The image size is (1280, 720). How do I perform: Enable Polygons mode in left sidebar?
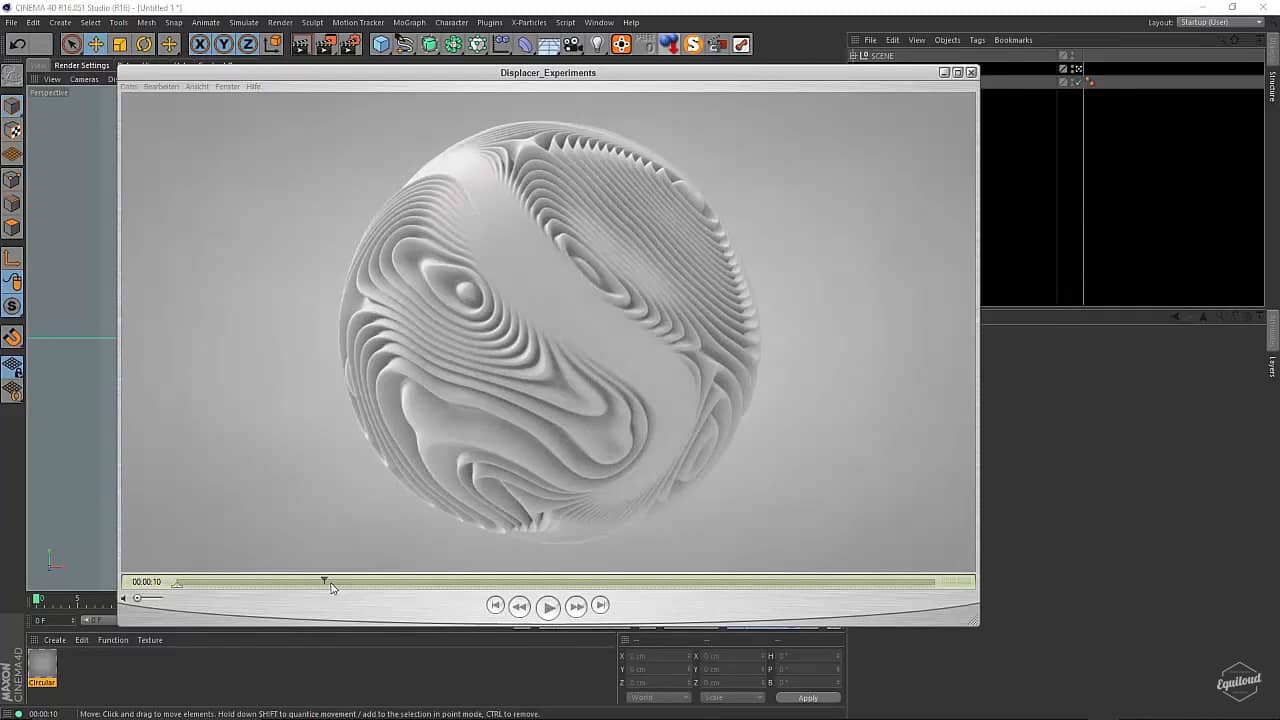point(12,228)
